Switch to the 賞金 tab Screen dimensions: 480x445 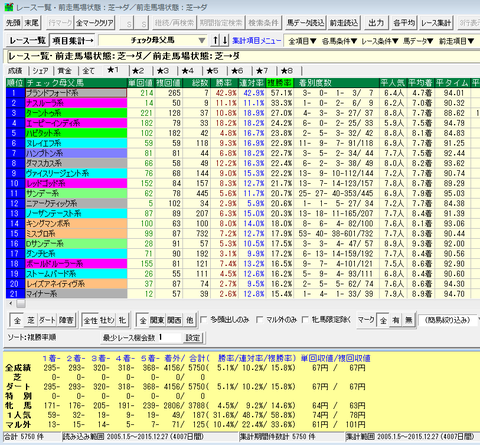[64, 71]
